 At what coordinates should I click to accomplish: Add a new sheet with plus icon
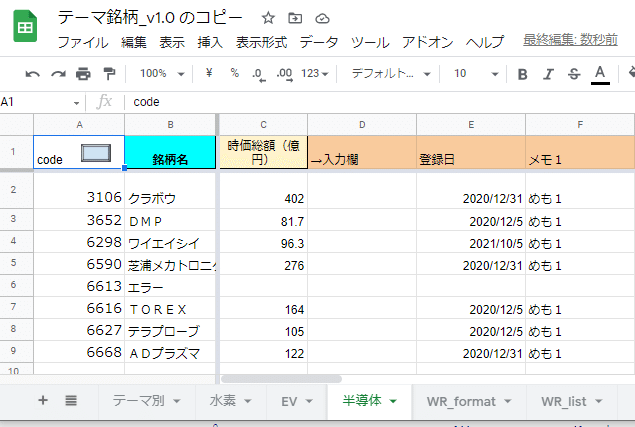pos(43,400)
